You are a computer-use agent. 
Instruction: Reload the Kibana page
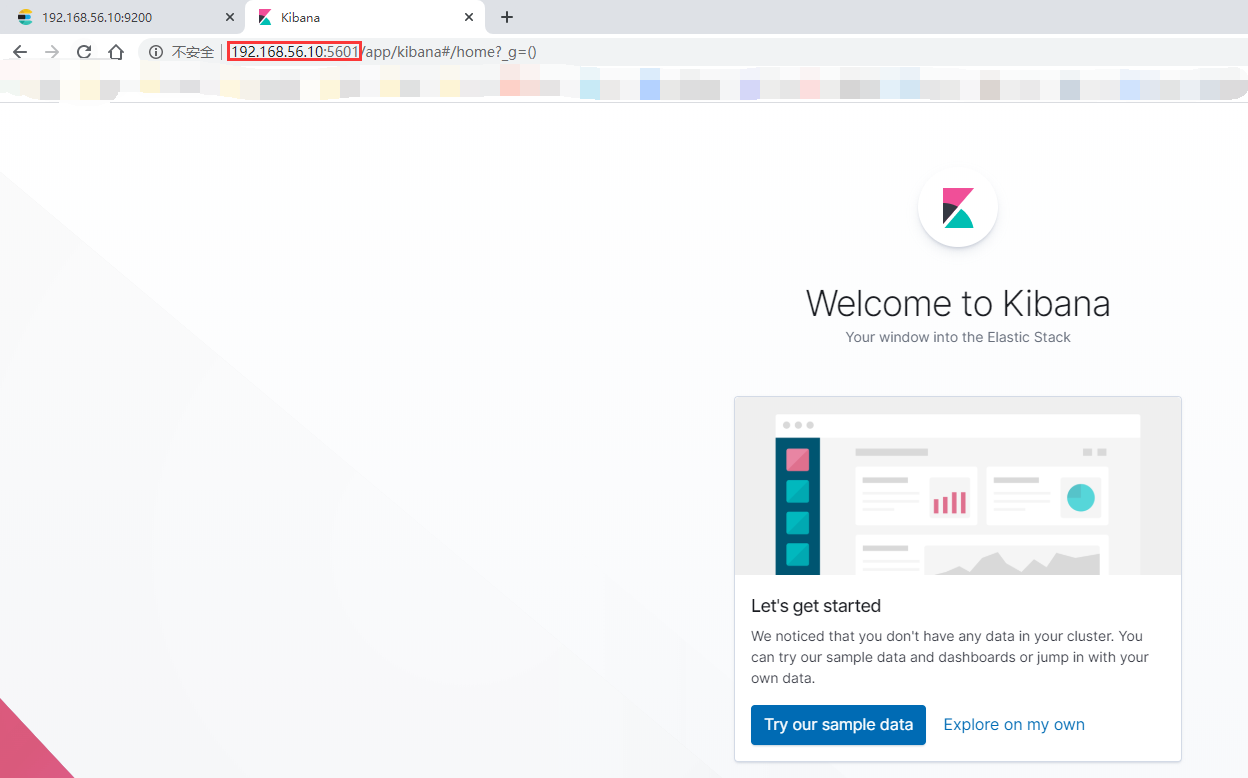tap(84, 52)
